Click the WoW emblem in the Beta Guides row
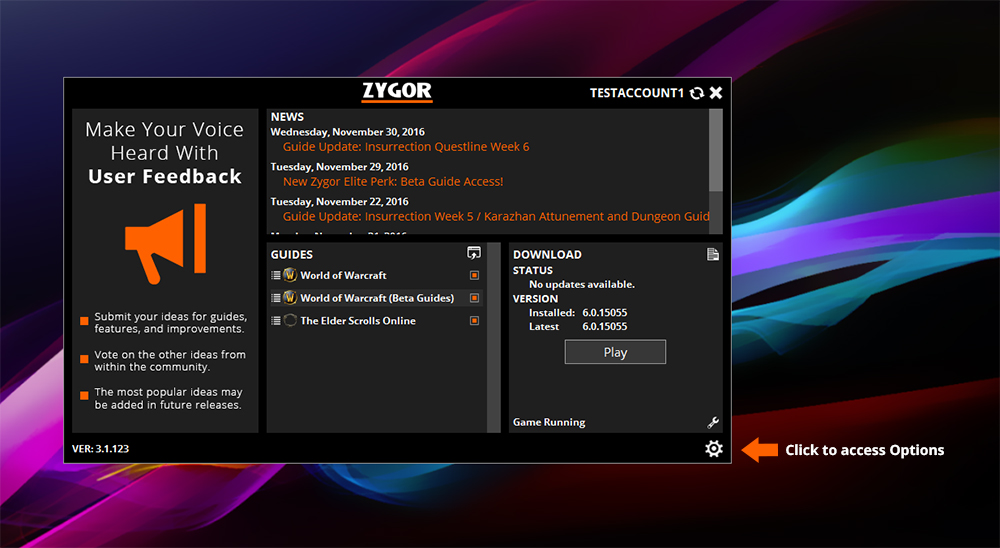The image size is (1000, 548). click(290, 297)
